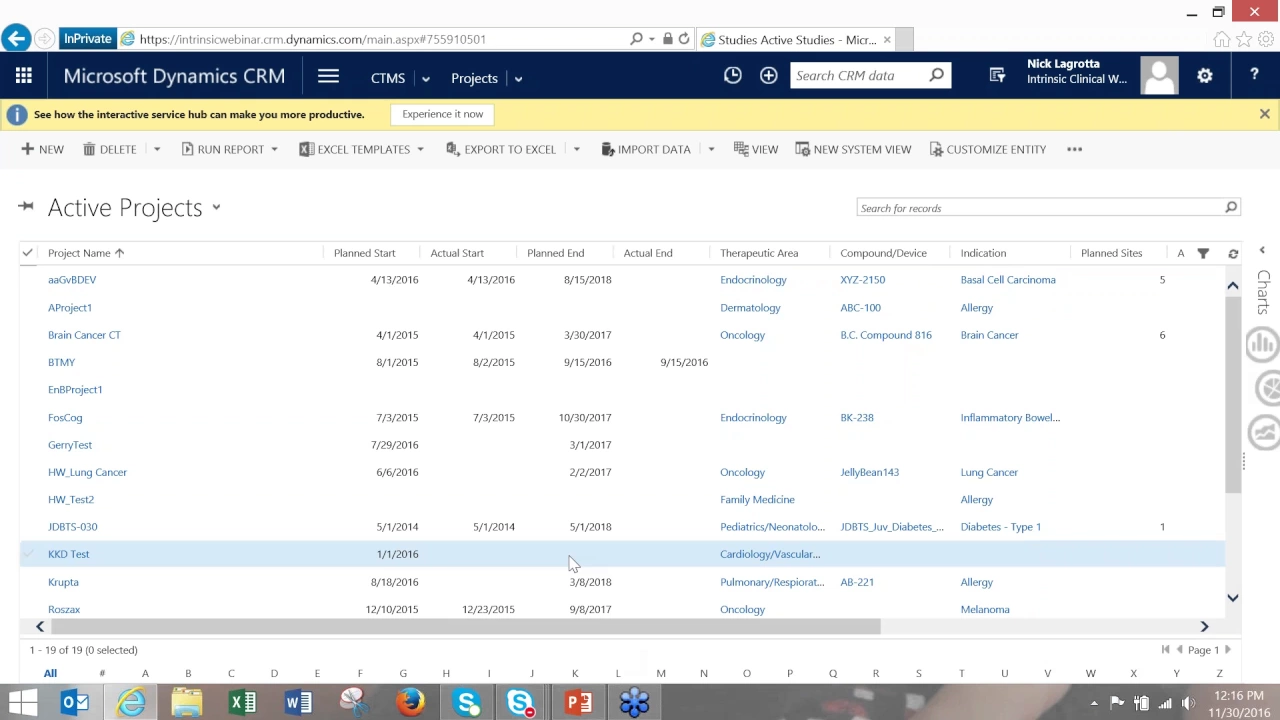This screenshot has width=1280, height=720.
Task: Expand the Run Report dropdown arrow
Action: (x=274, y=149)
